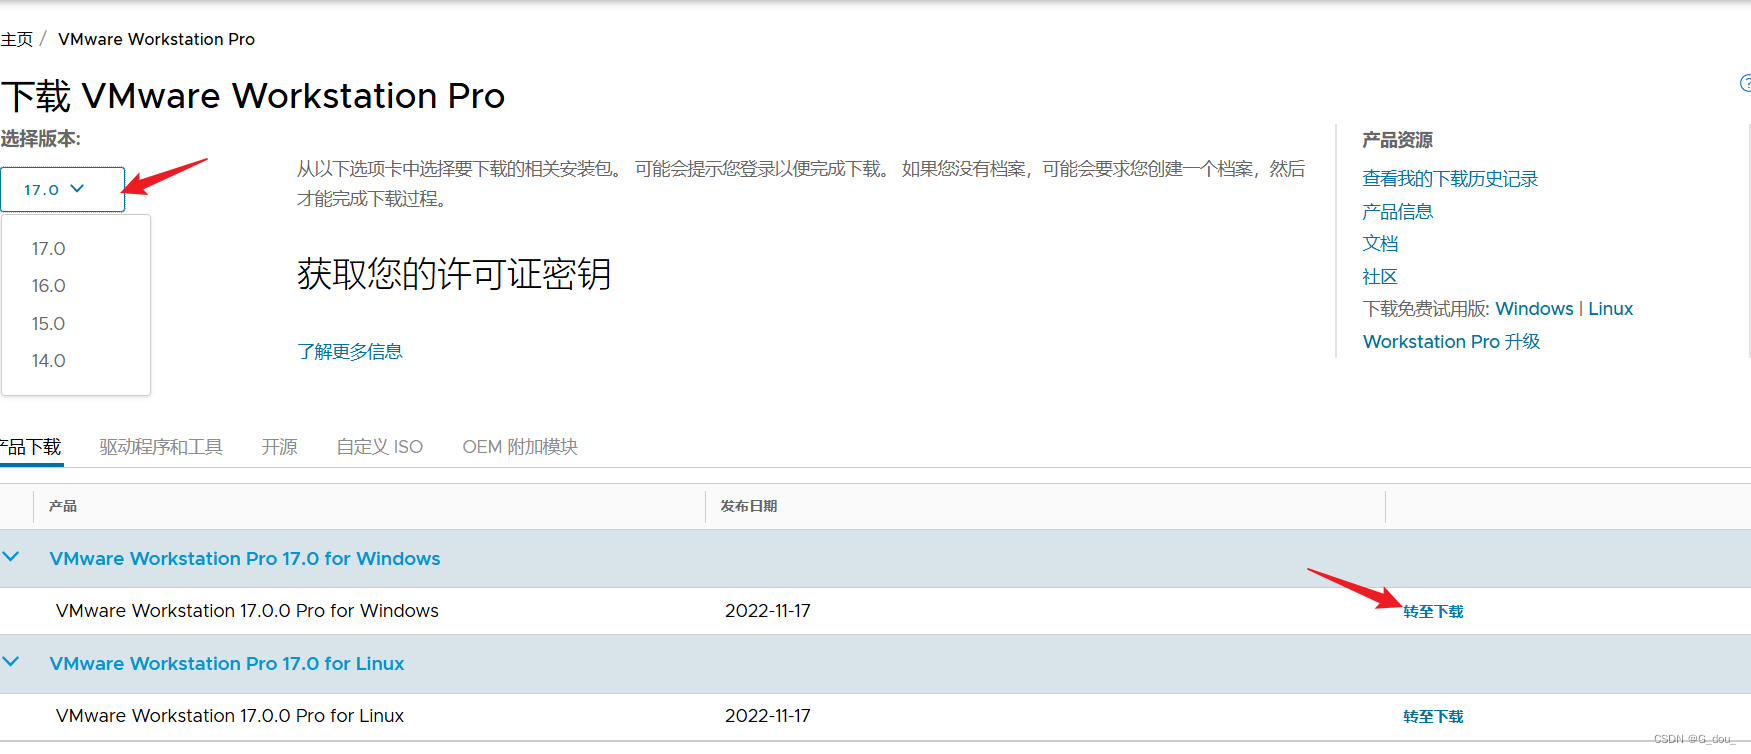Open 查看我的下载历史记录 link
Image resolution: width=1751 pixels, height=754 pixels.
click(x=1450, y=179)
